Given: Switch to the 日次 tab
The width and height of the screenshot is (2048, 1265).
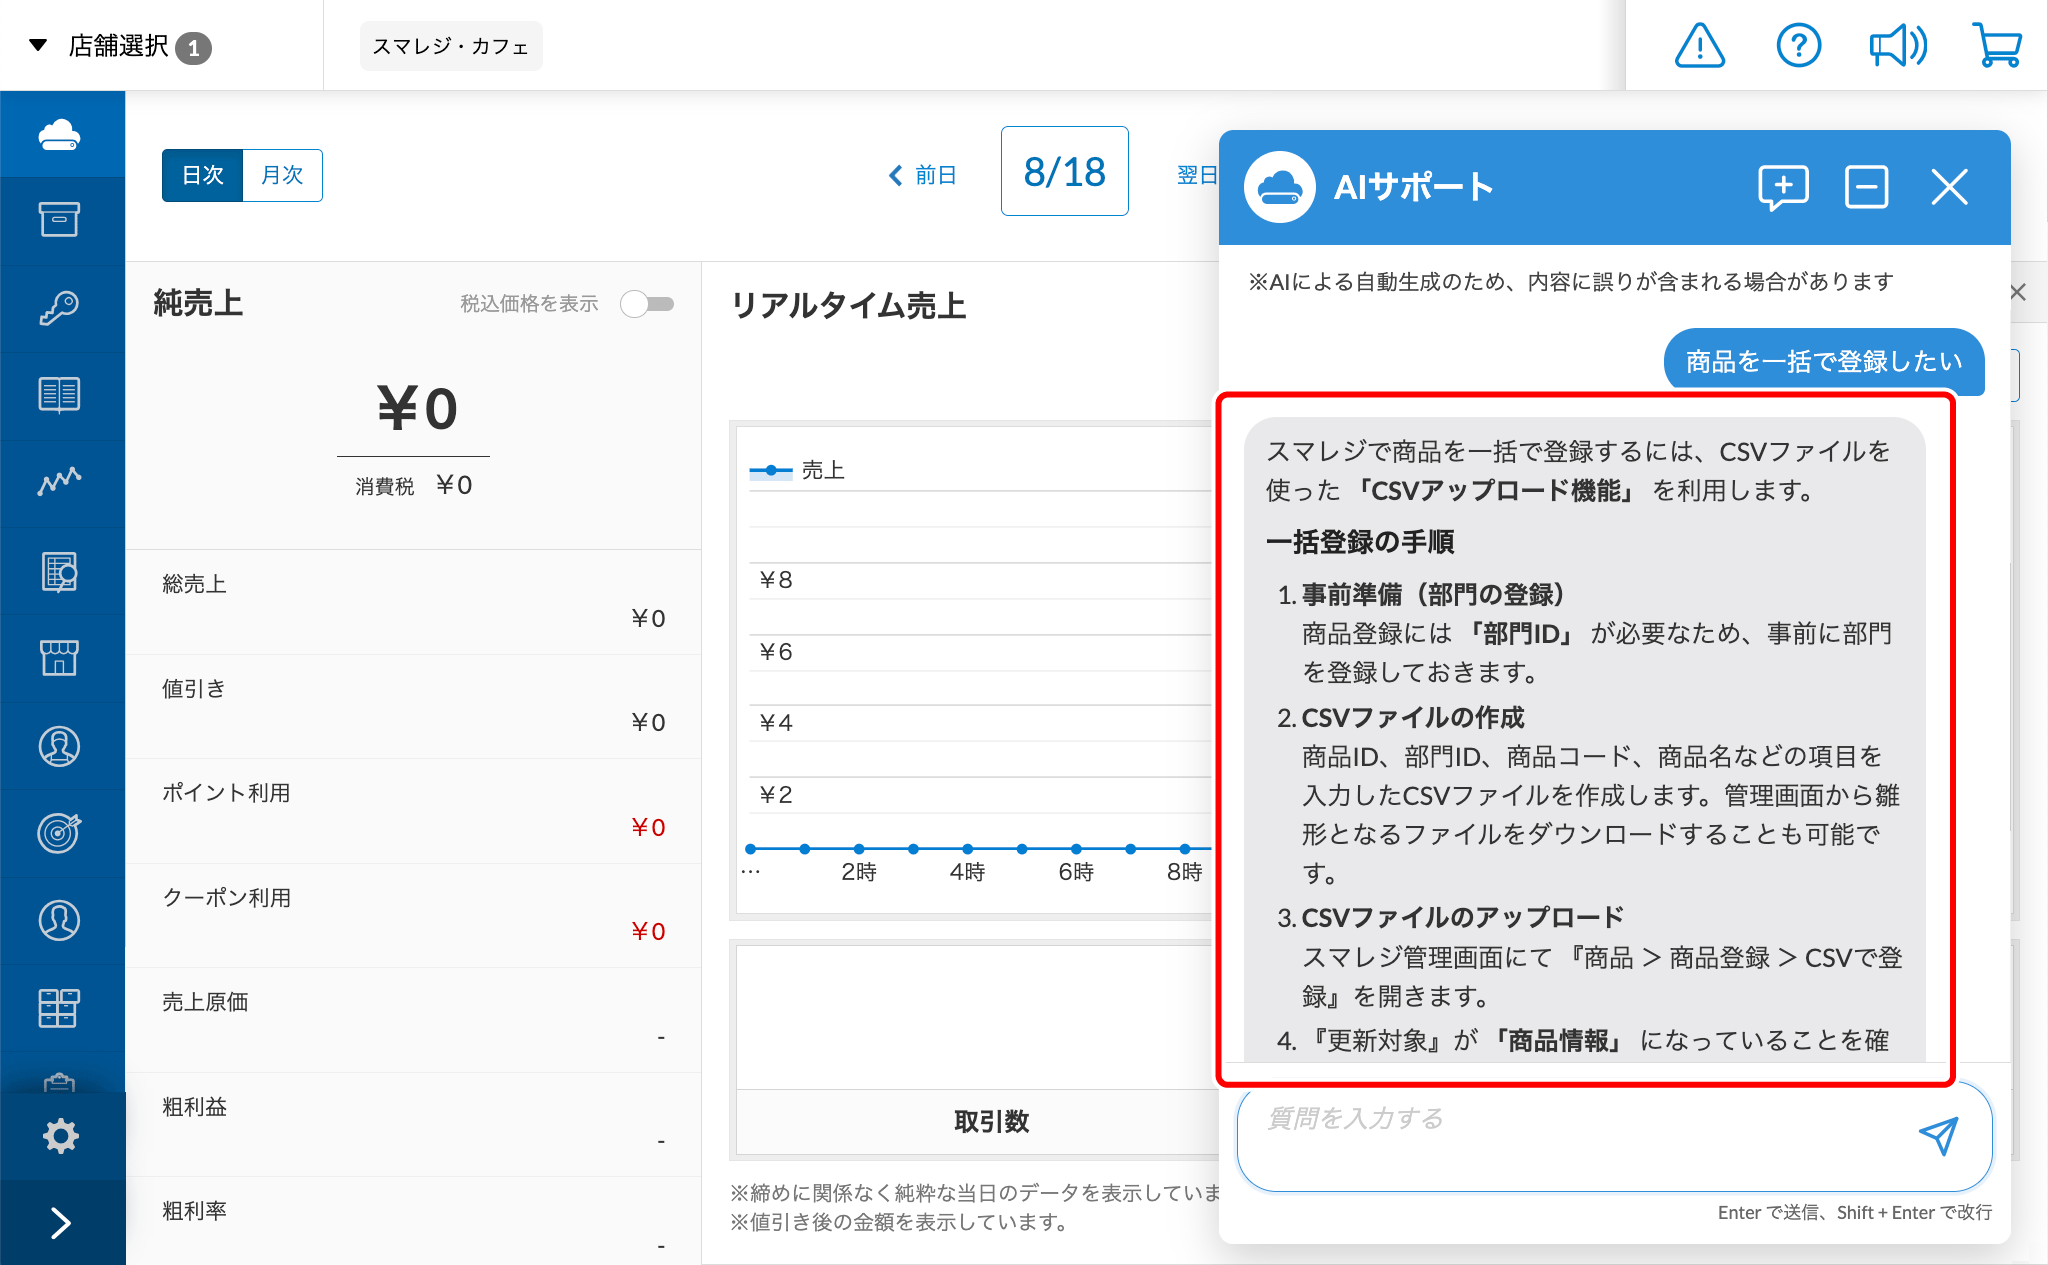Looking at the screenshot, I should click(x=203, y=175).
